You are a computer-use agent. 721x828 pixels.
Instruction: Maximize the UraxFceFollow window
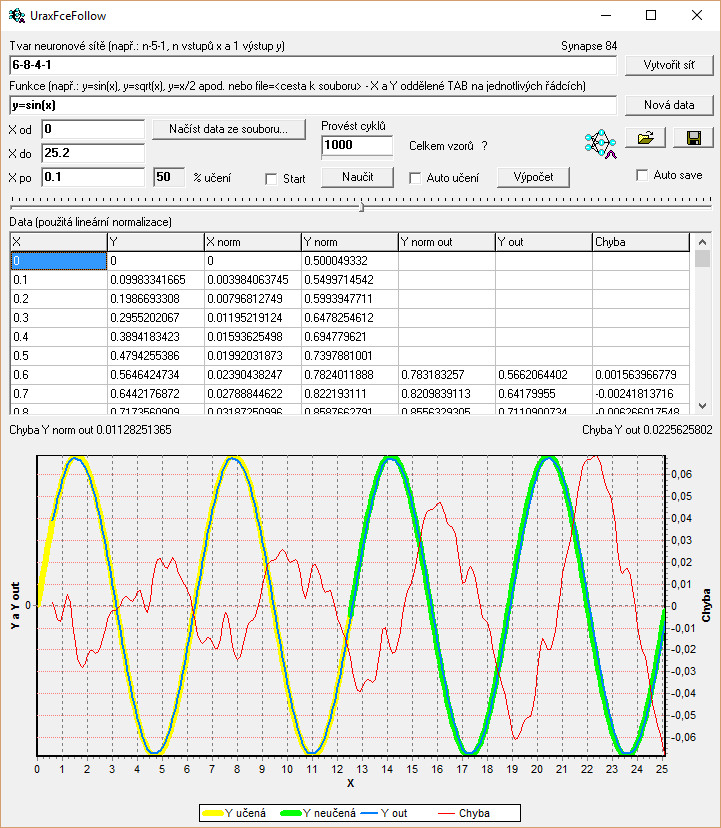point(651,15)
